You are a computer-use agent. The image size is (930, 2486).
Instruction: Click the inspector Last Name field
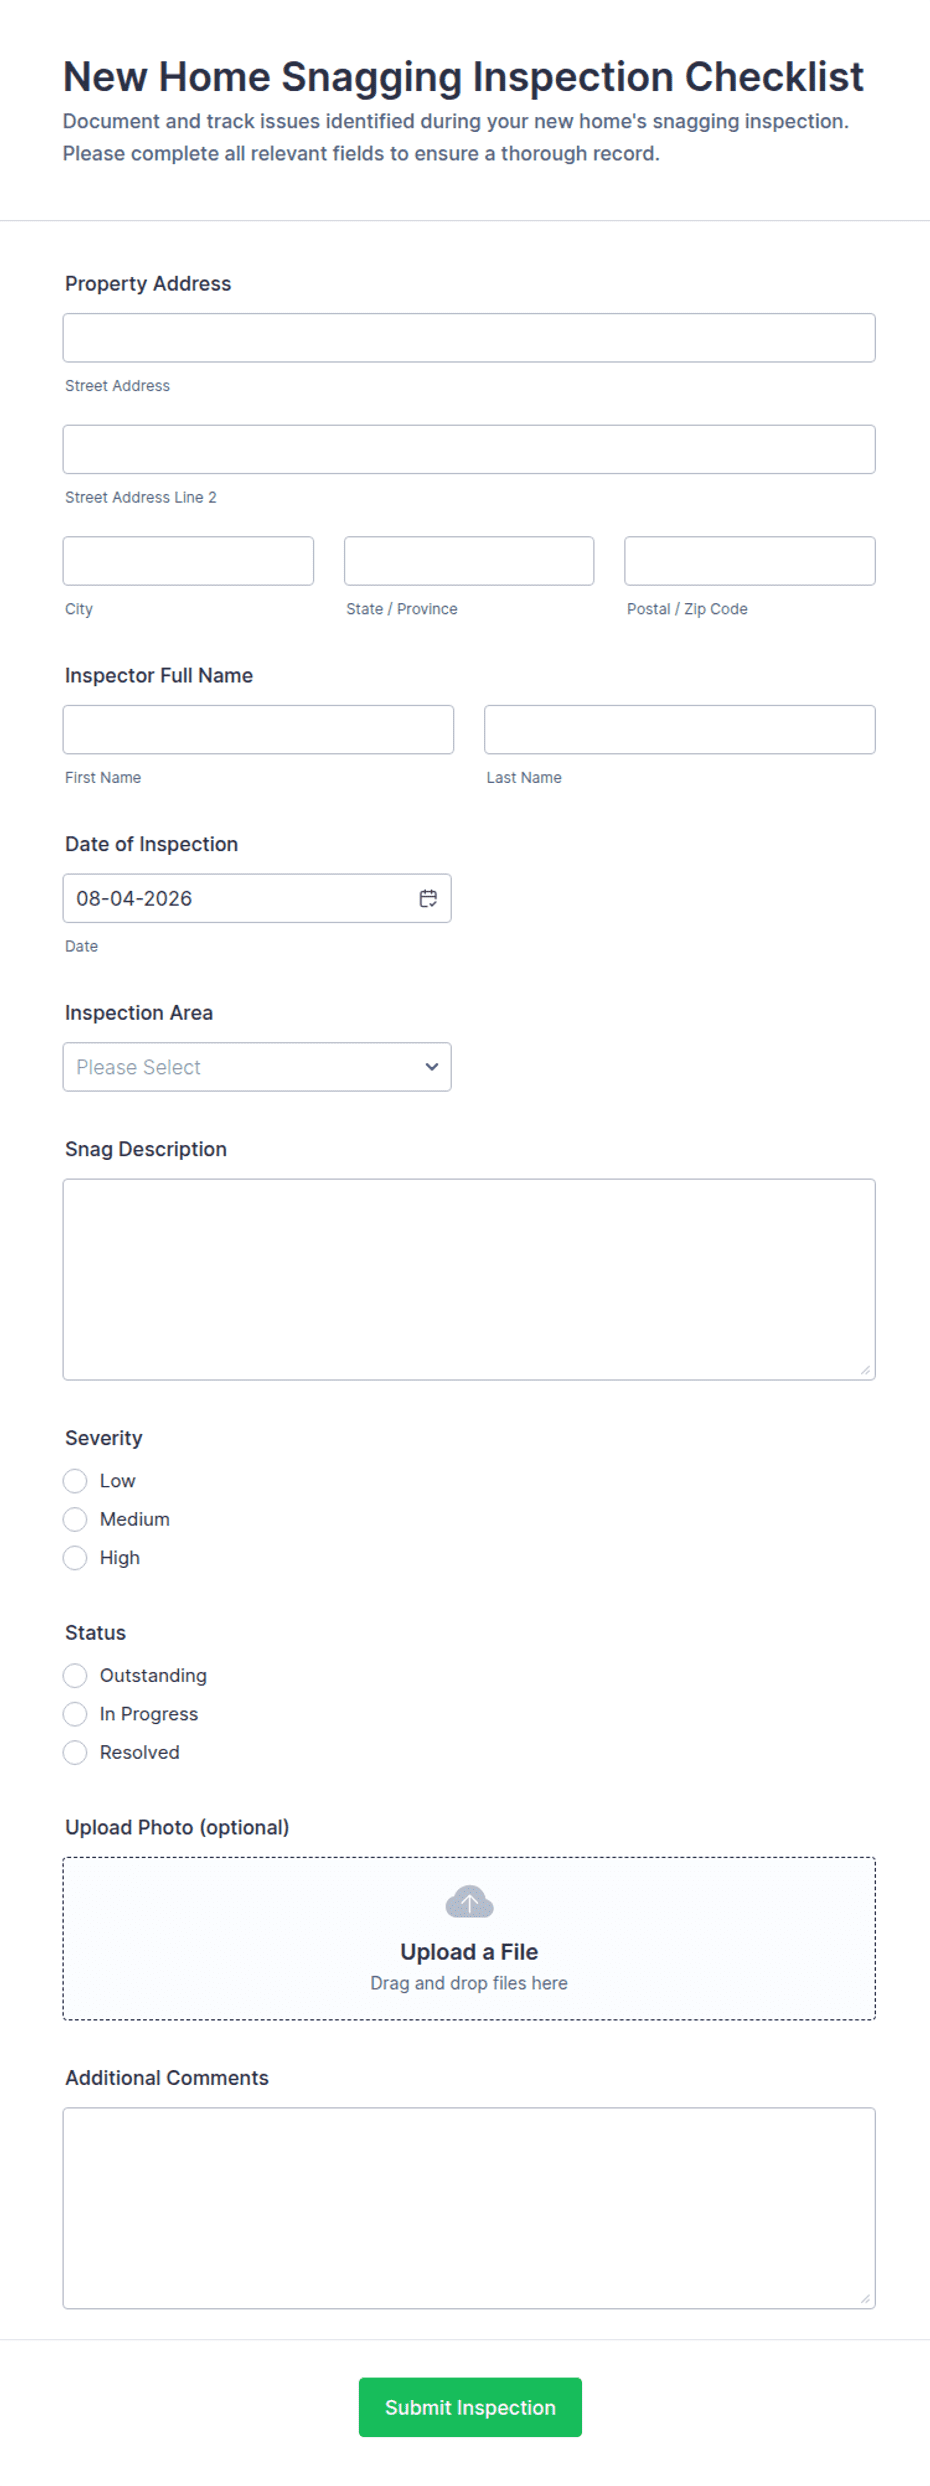point(680,729)
